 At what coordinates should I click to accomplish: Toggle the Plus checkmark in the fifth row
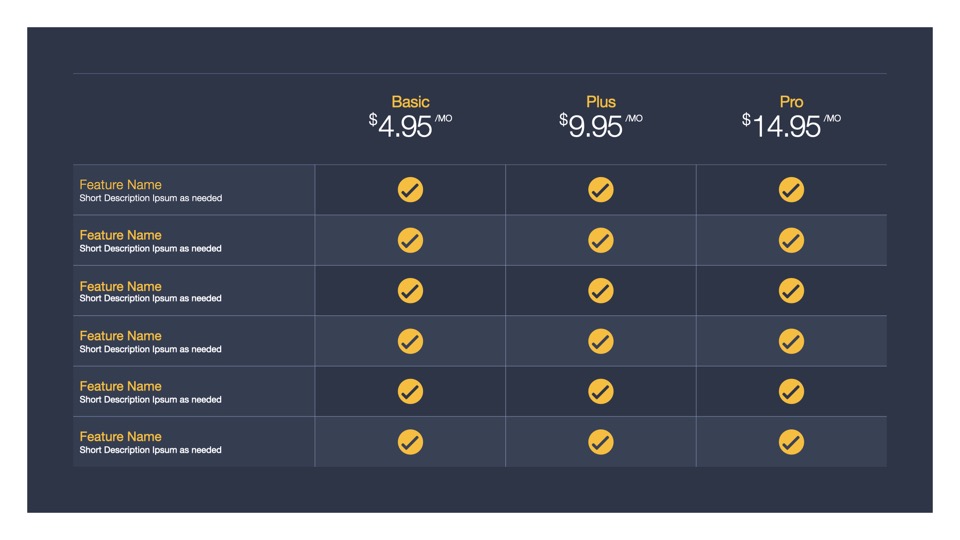pyautogui.click(x=600, y=392)
